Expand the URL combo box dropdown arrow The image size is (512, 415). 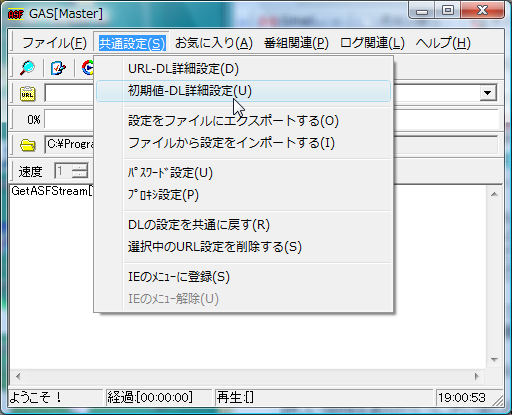pos(487,93)
